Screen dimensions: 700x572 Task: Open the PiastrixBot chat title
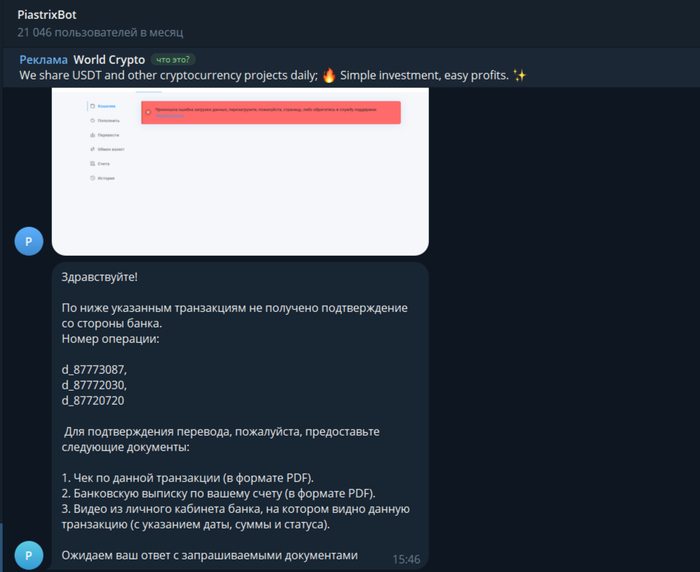pos(47,15)
